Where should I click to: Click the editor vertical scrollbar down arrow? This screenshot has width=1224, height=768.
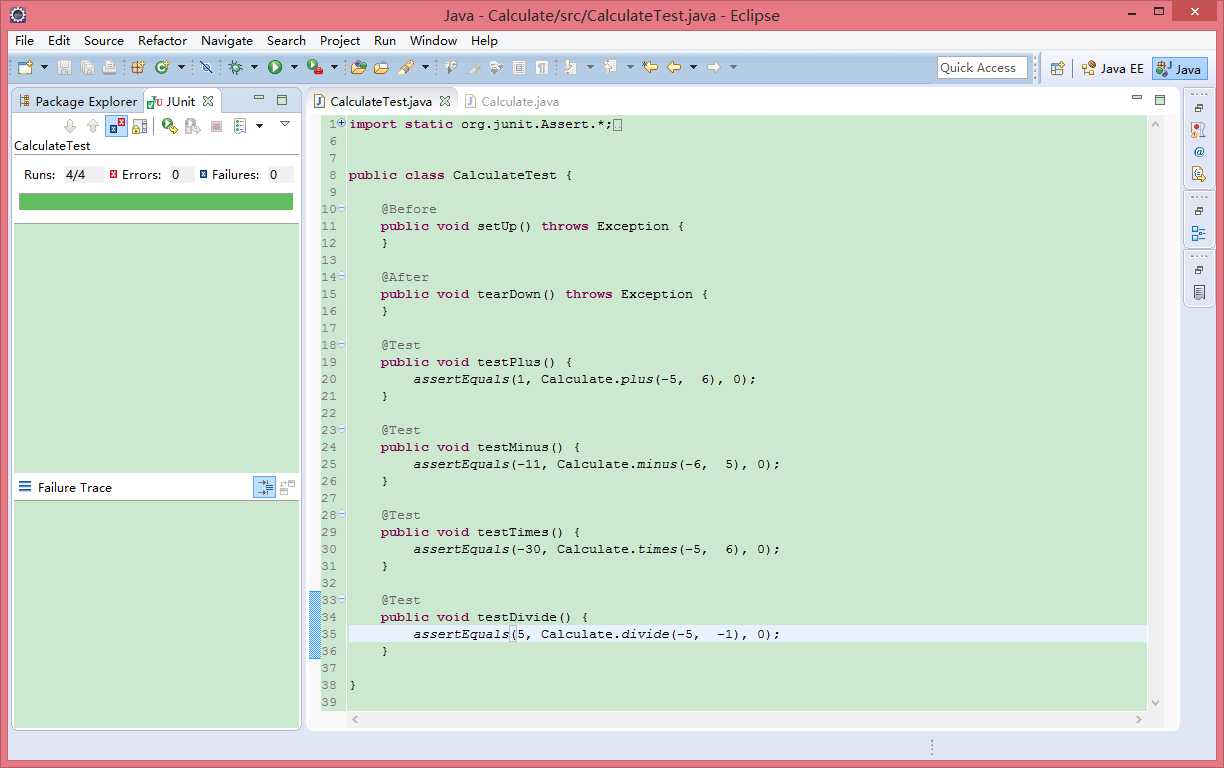(1156, 704)
